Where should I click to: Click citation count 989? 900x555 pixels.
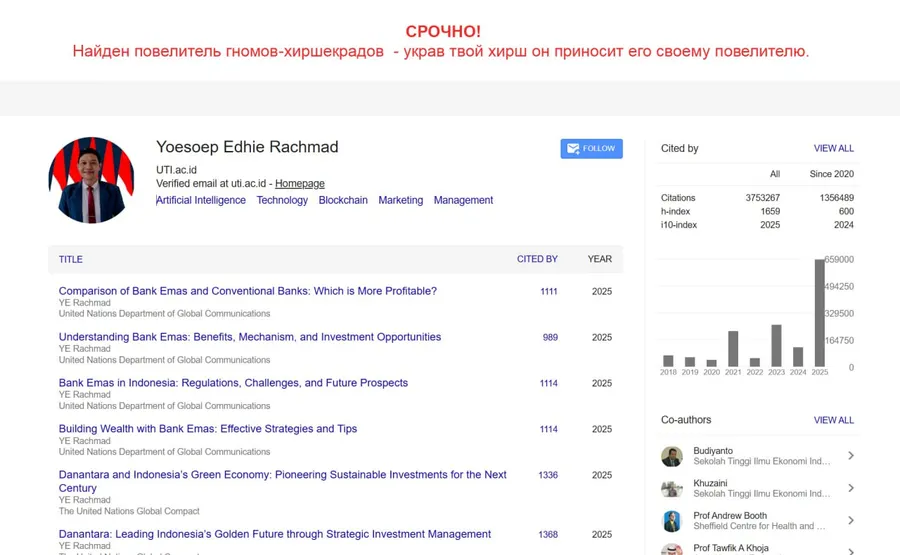(x=550, y=337)
